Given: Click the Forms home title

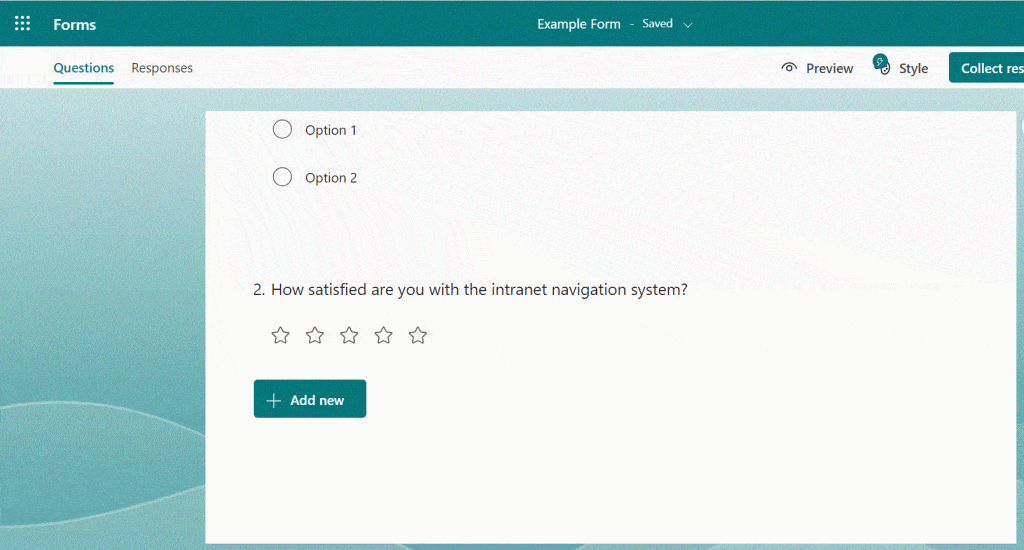Looking at the screenshot, I should (x=74, y=24).
